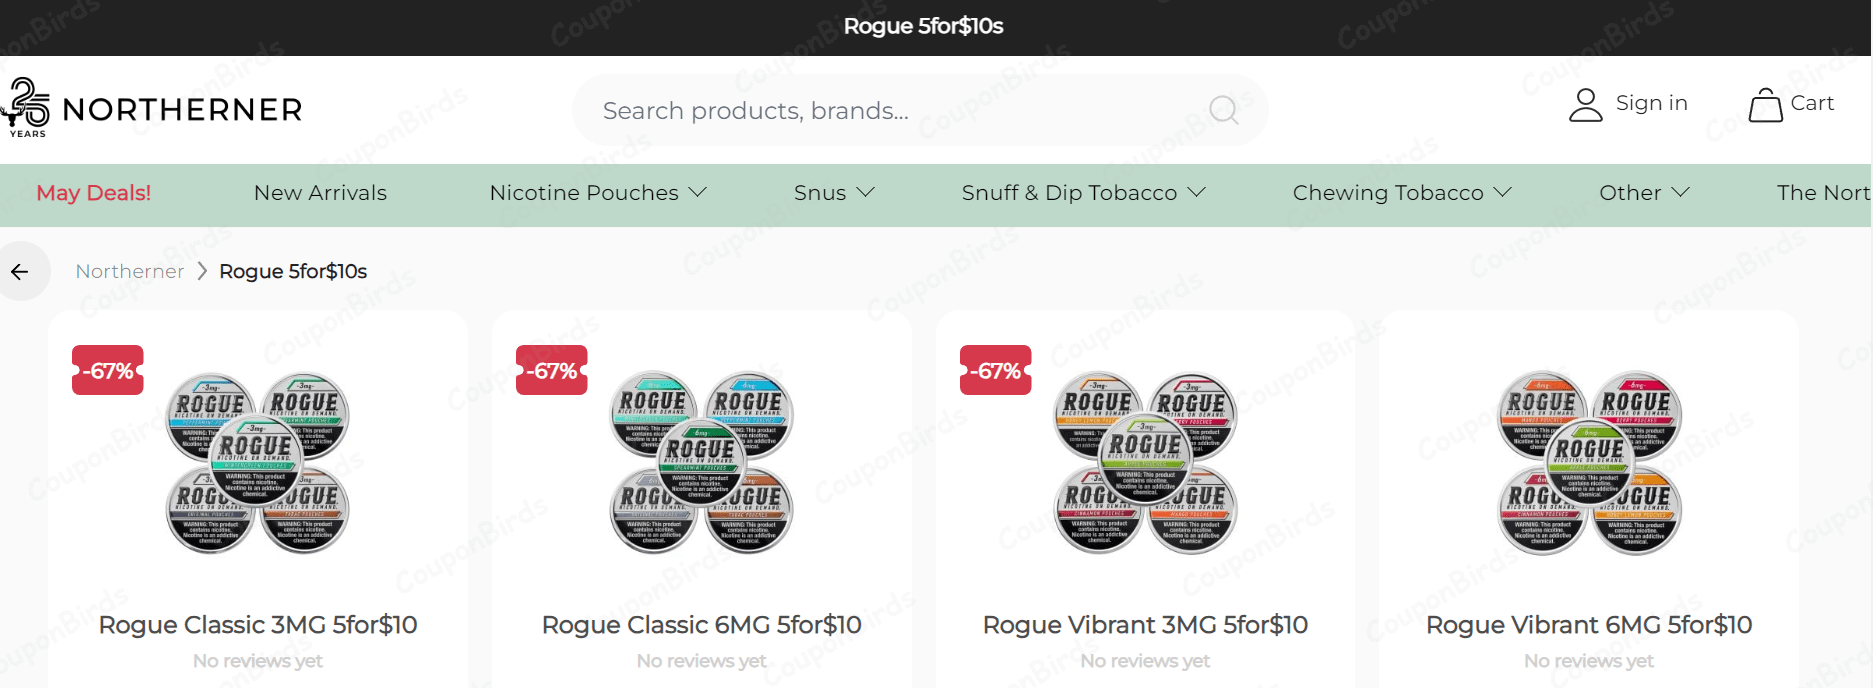Click the Sign in user icon
The width and height of the screenshot is (1873, 688).
tap(1585, 104)
